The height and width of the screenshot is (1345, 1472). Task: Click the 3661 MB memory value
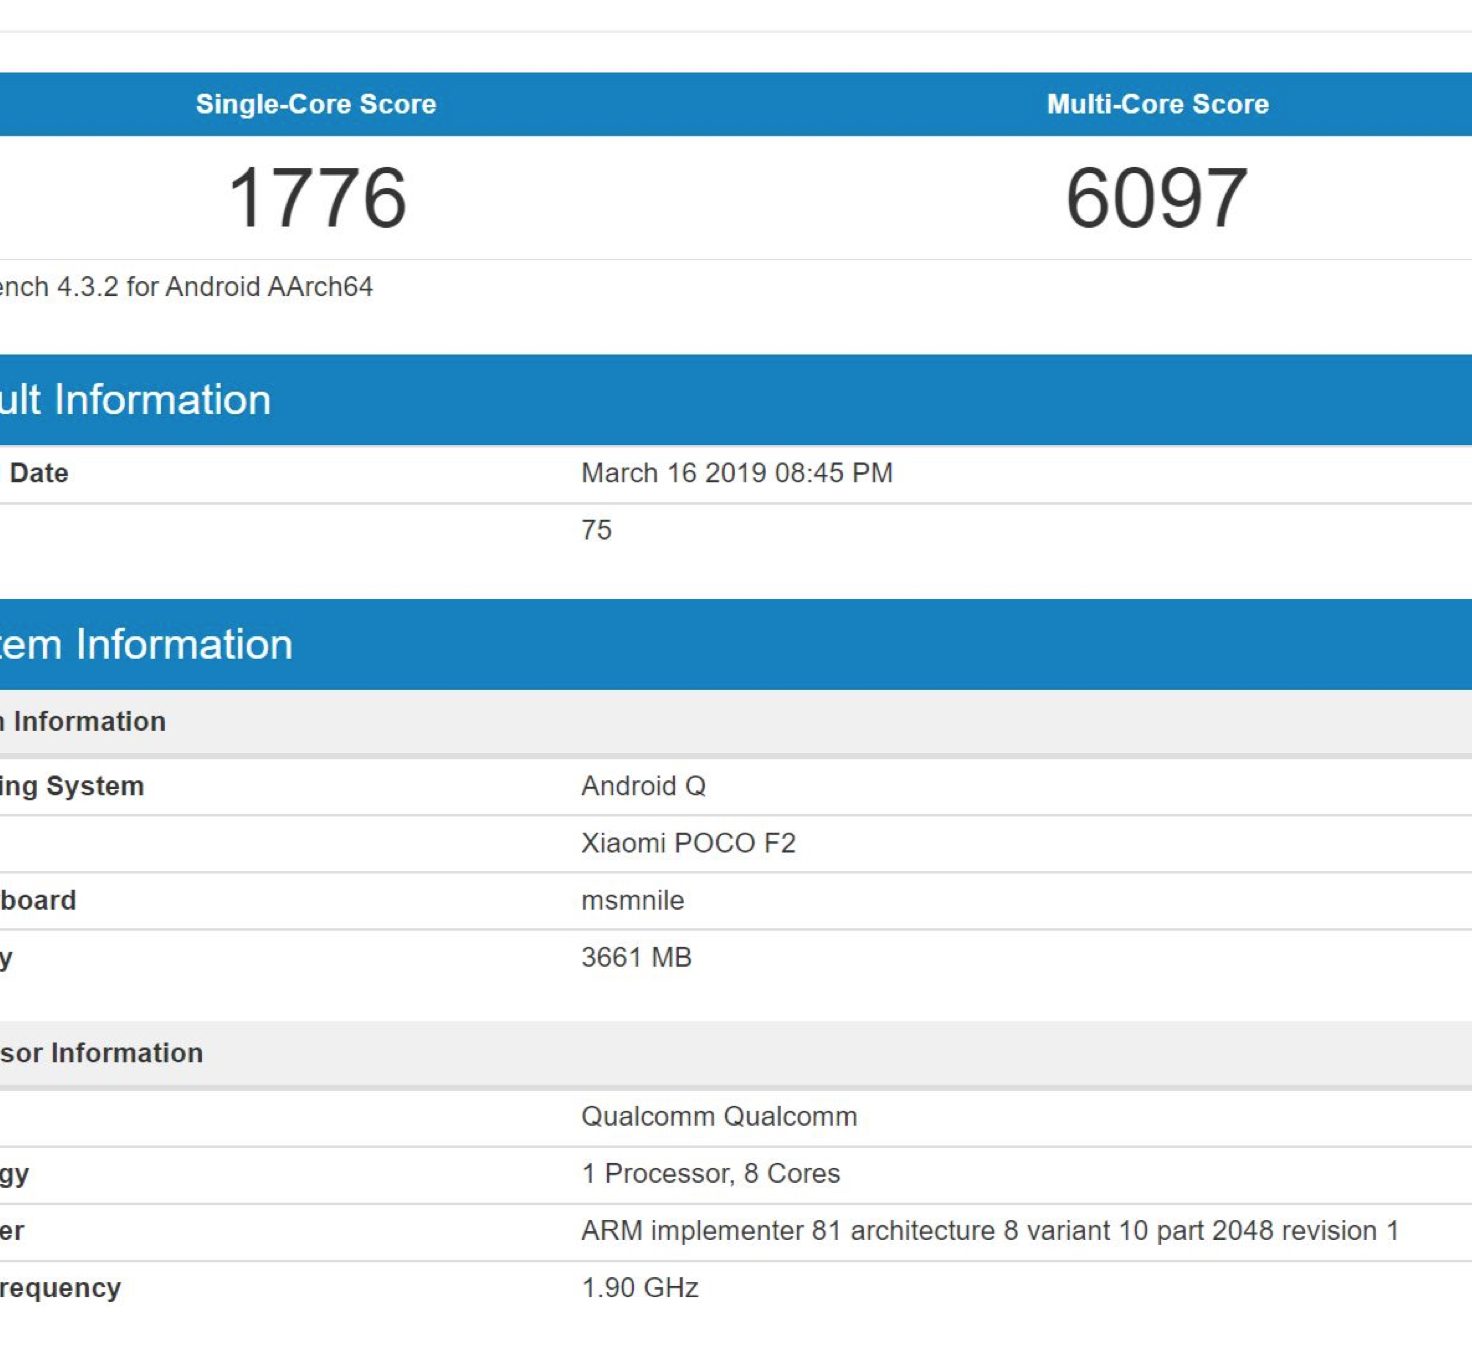point(636,957)
